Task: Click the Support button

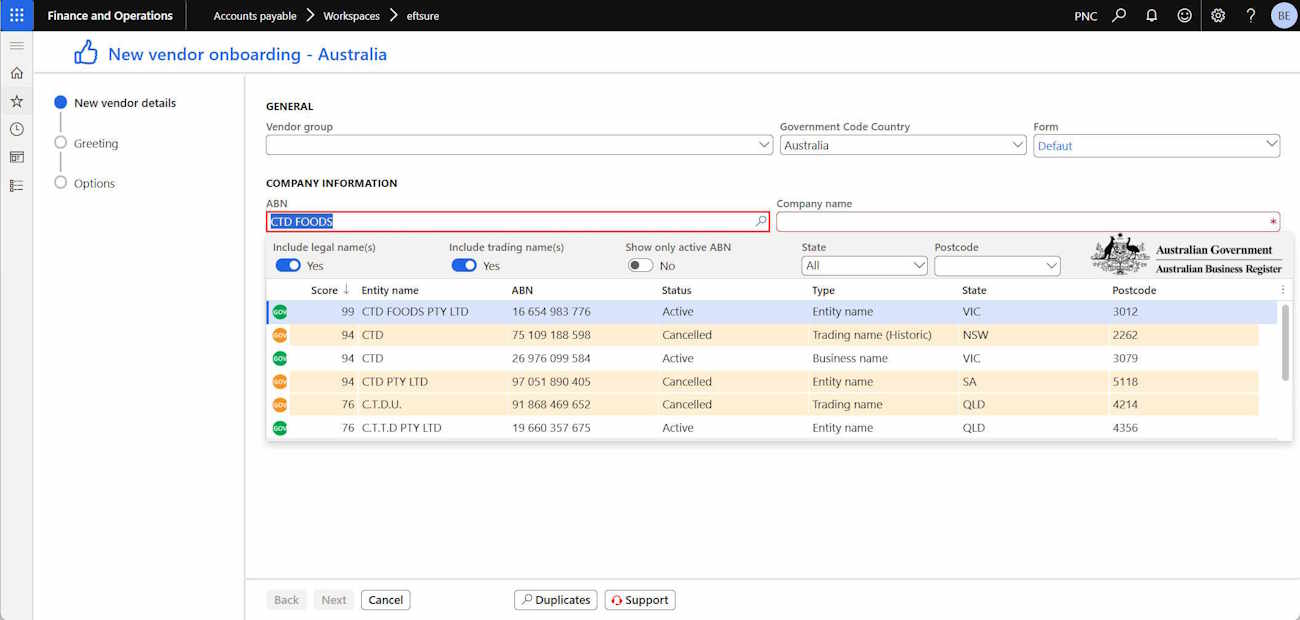Action: [x=640, y=600]
